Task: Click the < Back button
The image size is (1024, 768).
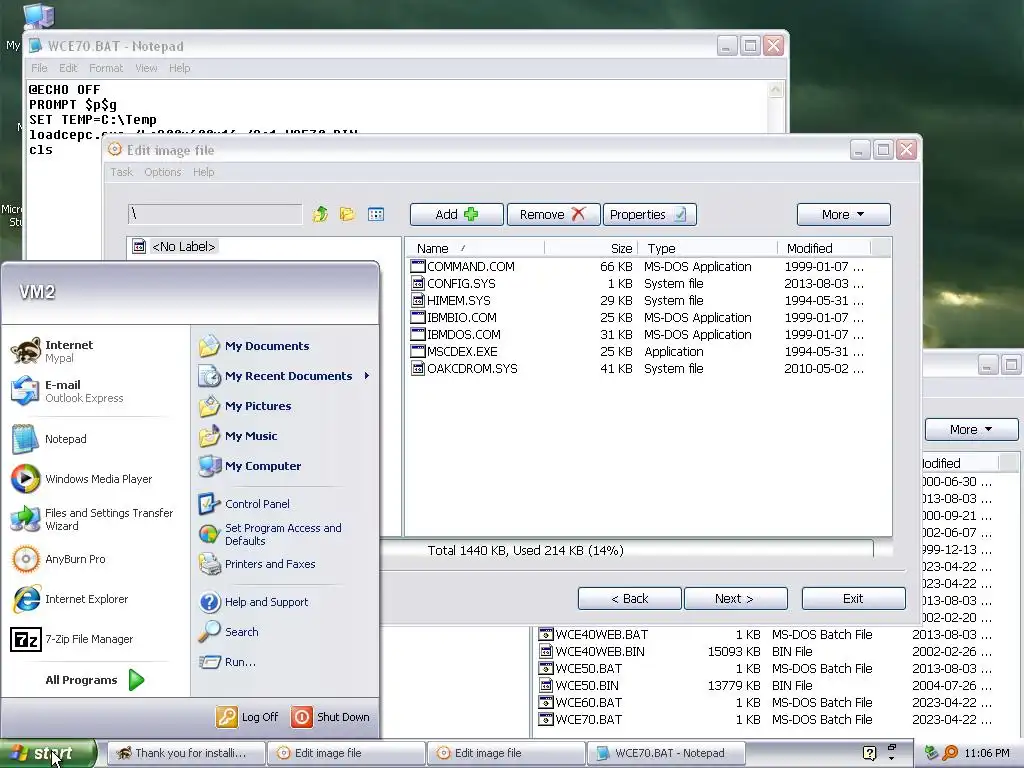Action: click(x=630, y=598)
